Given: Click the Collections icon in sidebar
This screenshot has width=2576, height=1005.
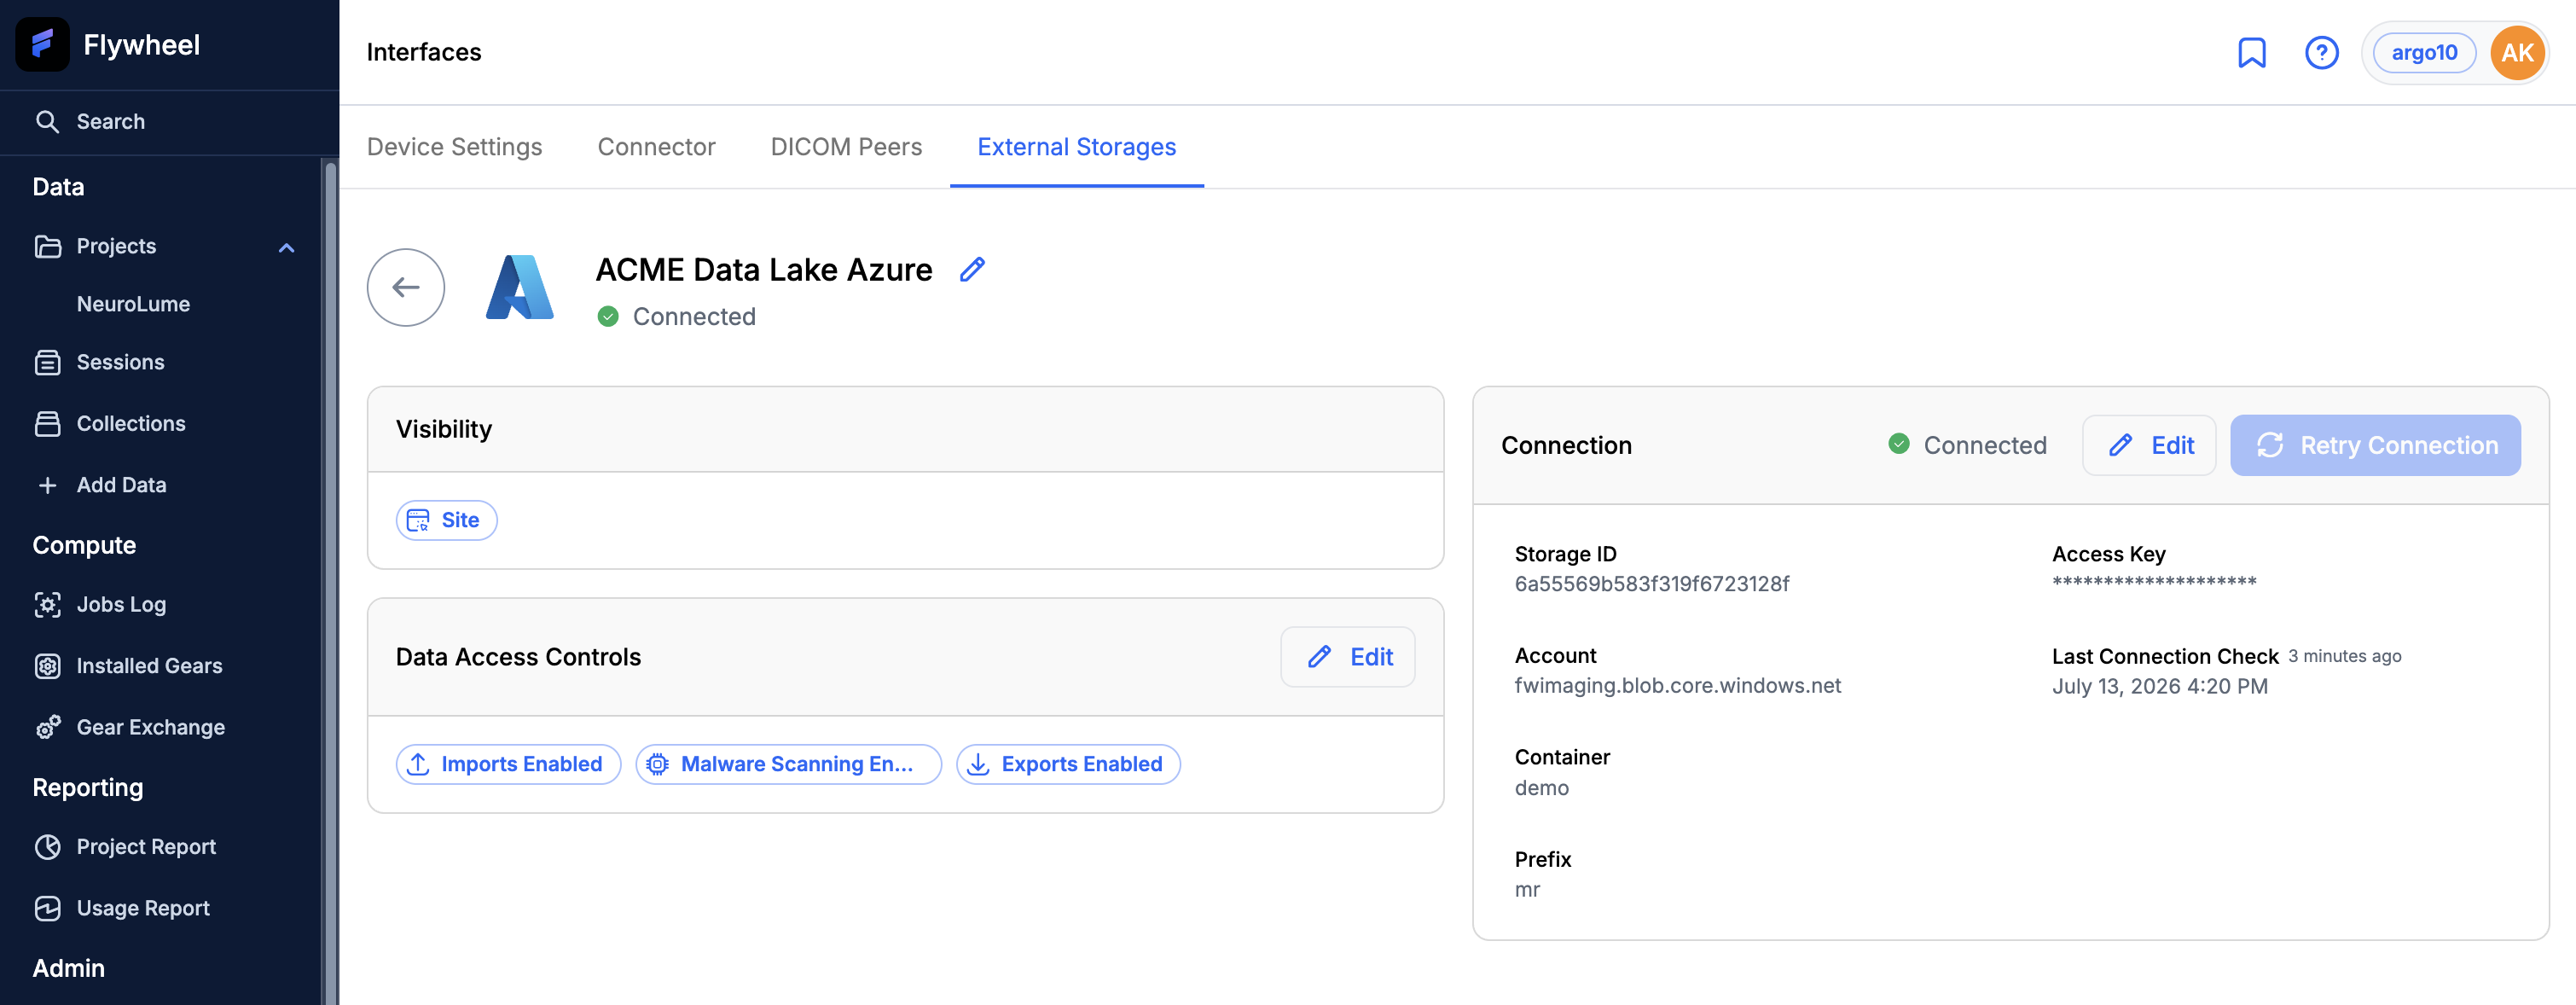Looking at the screenshot, I should click(47, 424).
